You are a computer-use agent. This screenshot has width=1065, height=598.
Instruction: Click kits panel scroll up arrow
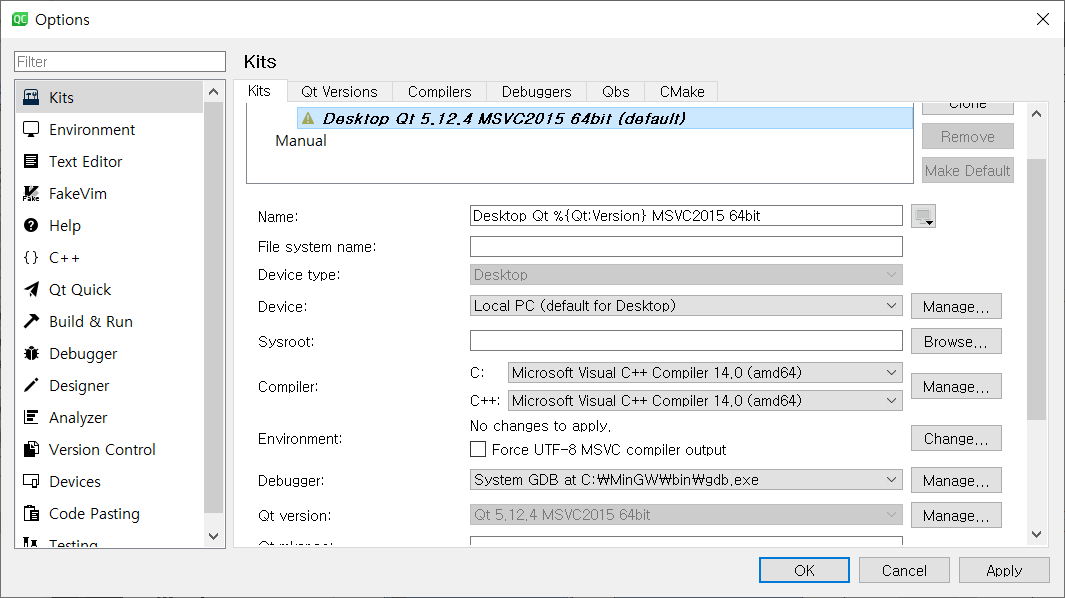[x=1036, y=113]
